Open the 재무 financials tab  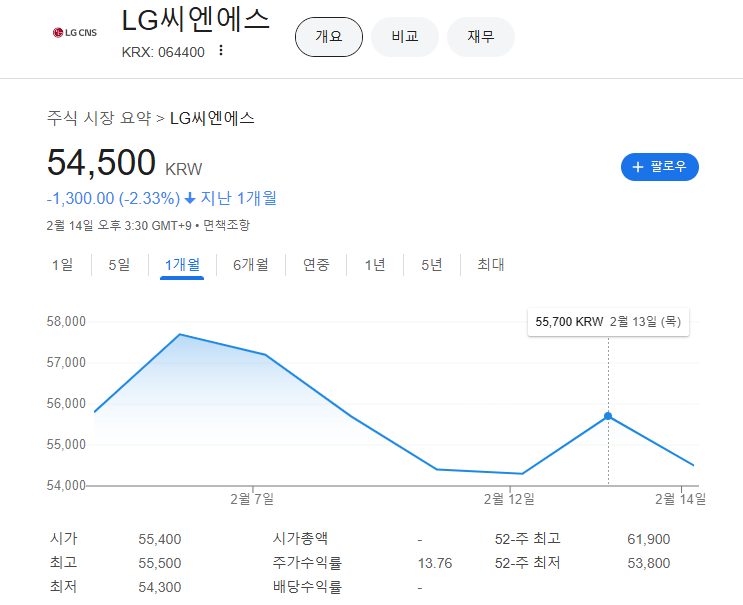coord(481,37)
